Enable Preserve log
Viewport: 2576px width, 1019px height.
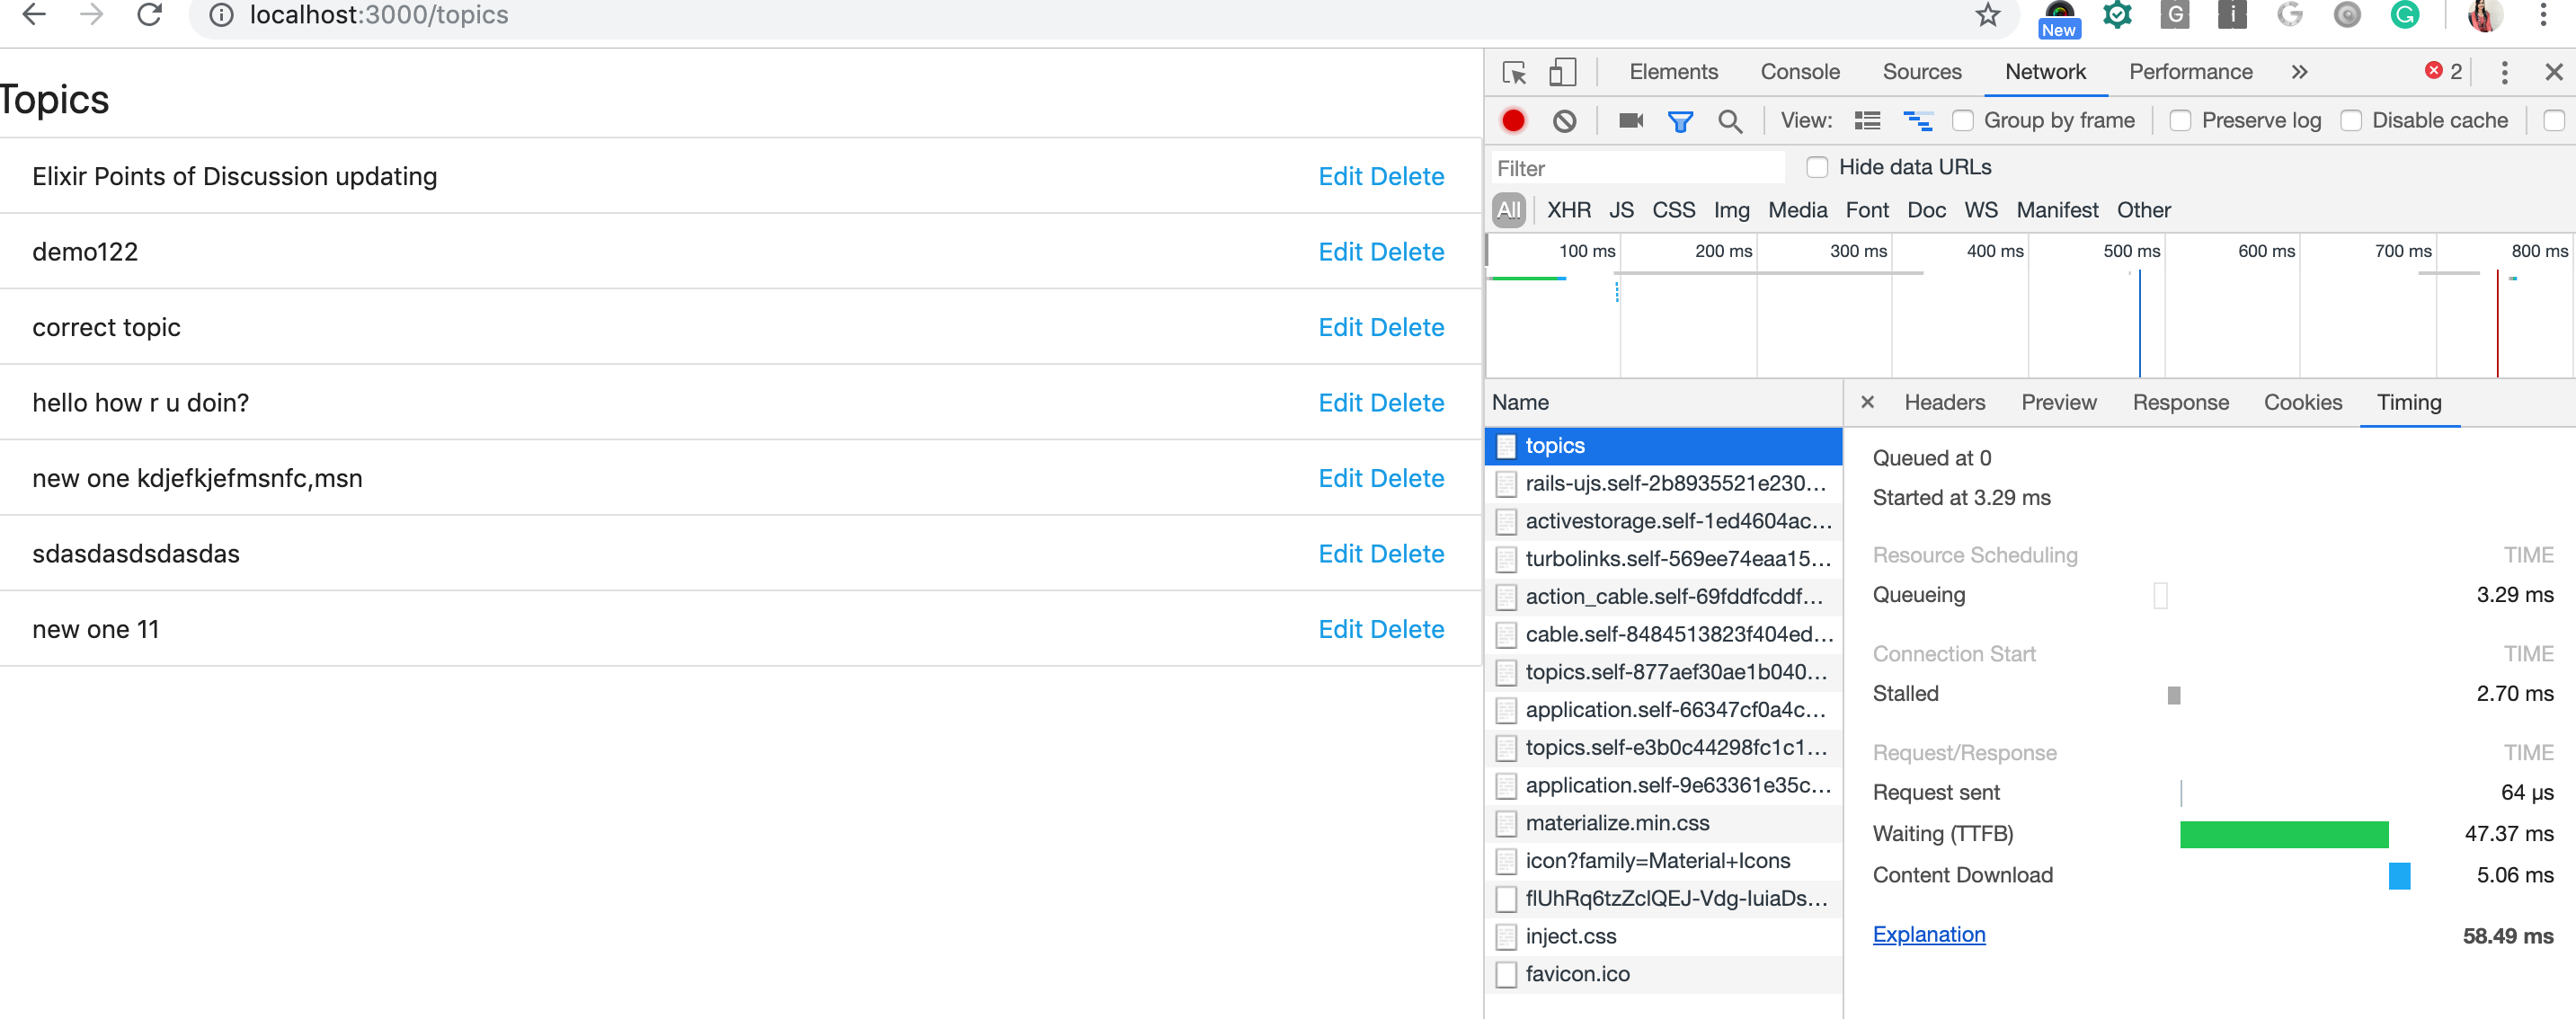tap(2180, 121)
